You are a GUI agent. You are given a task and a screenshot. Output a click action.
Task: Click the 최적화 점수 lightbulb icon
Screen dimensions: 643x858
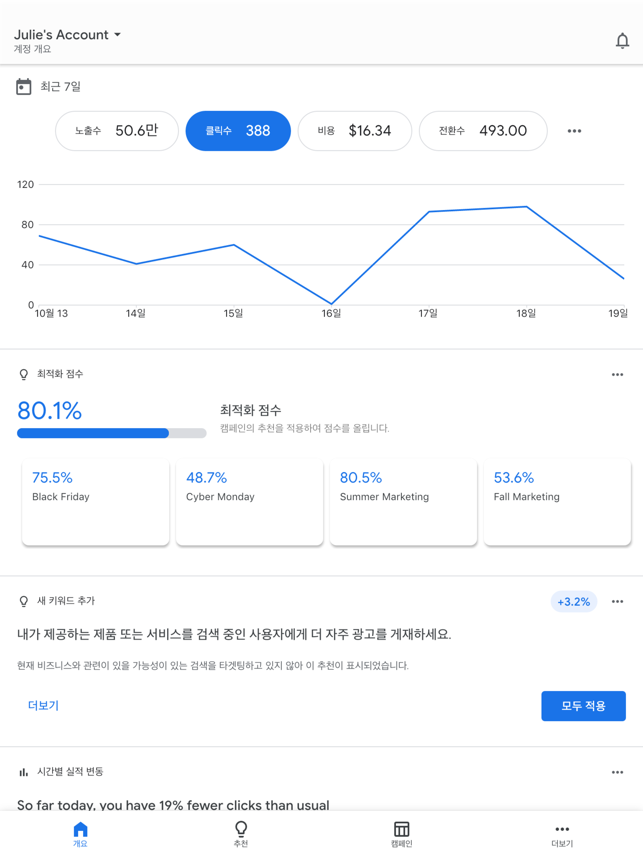click(x=24, y=374)
